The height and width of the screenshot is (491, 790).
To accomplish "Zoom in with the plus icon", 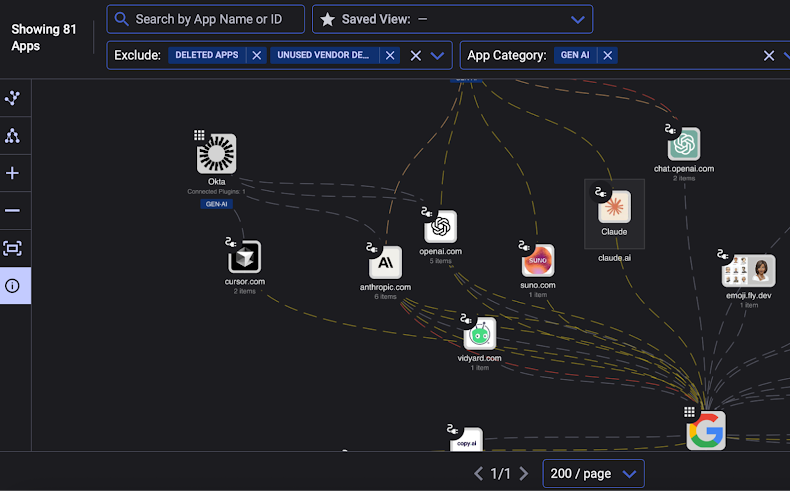I will 13,173.
